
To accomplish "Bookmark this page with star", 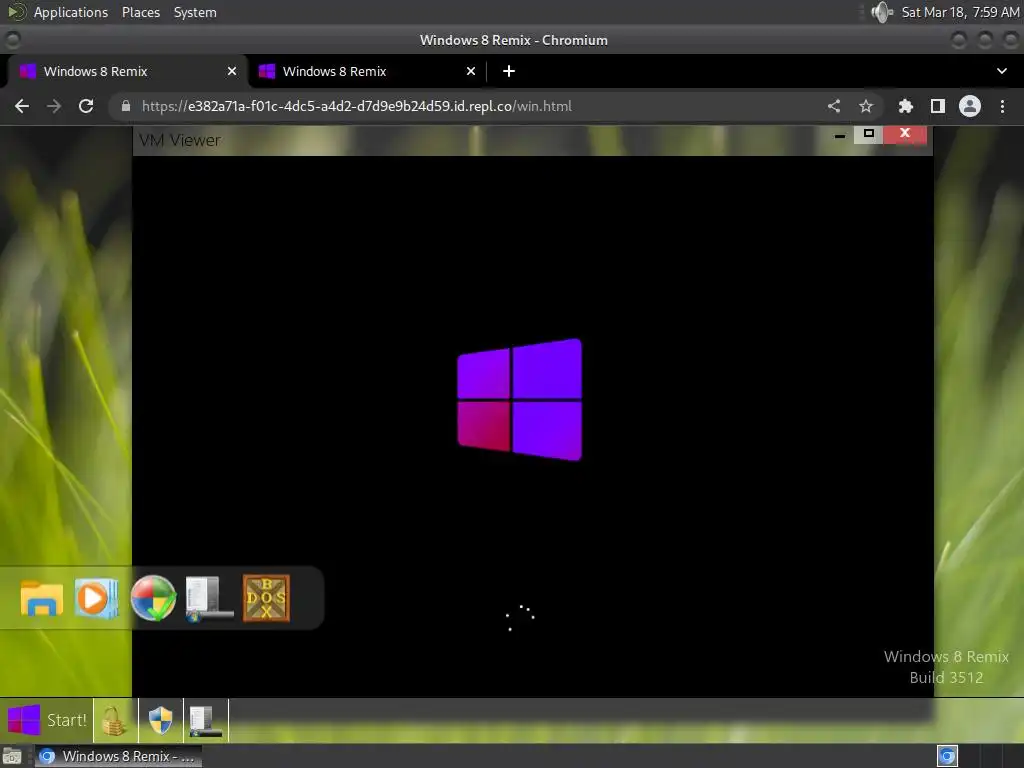I will [866, 106].
